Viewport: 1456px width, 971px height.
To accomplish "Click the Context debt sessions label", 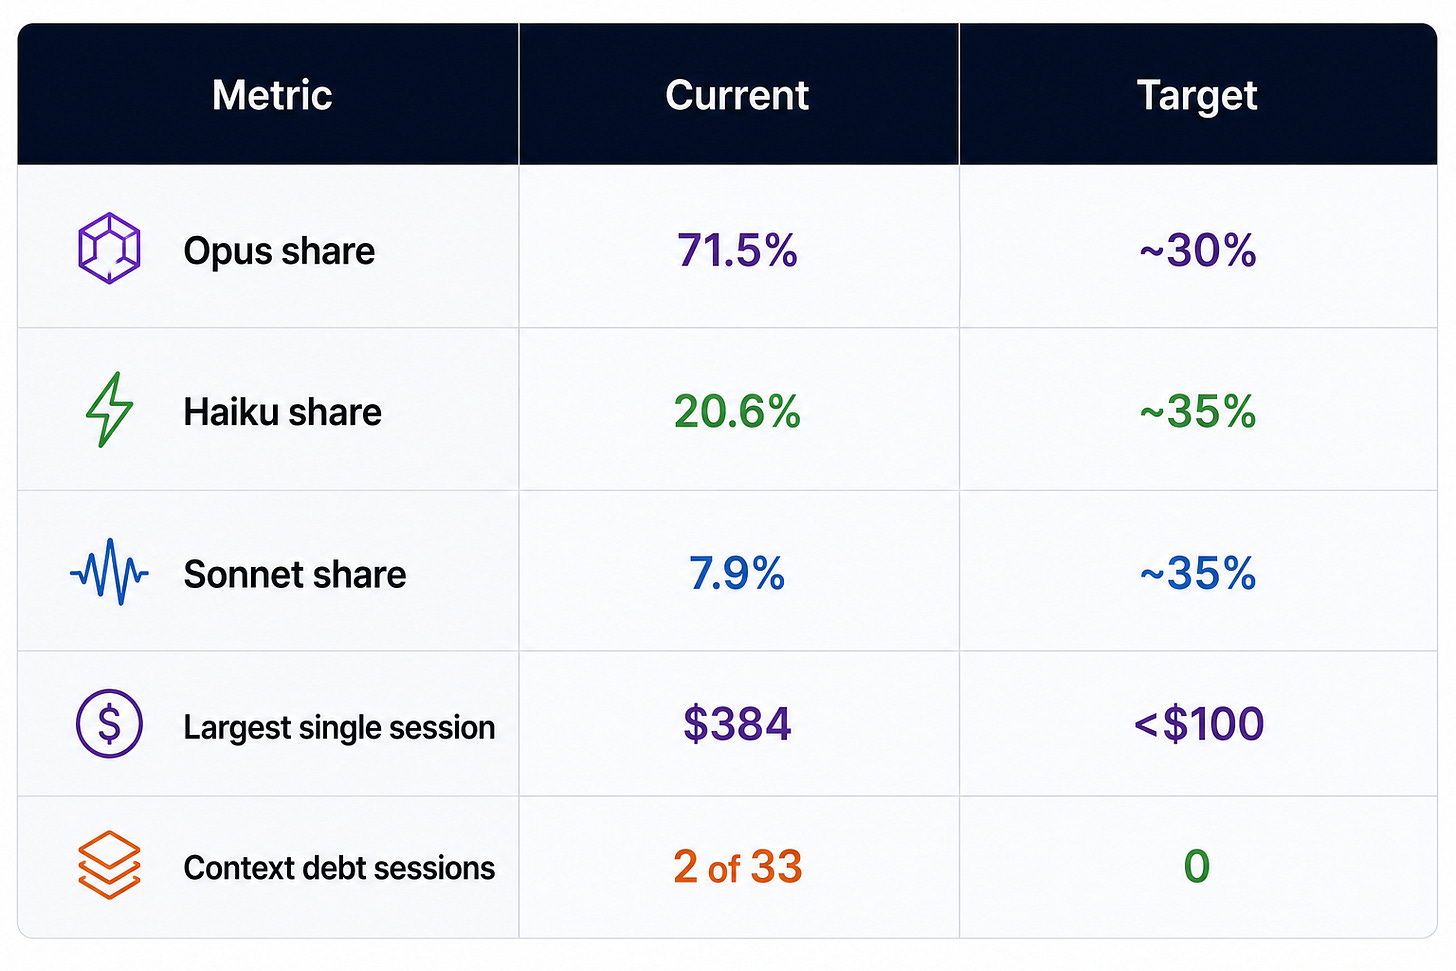I will (339, 868).
